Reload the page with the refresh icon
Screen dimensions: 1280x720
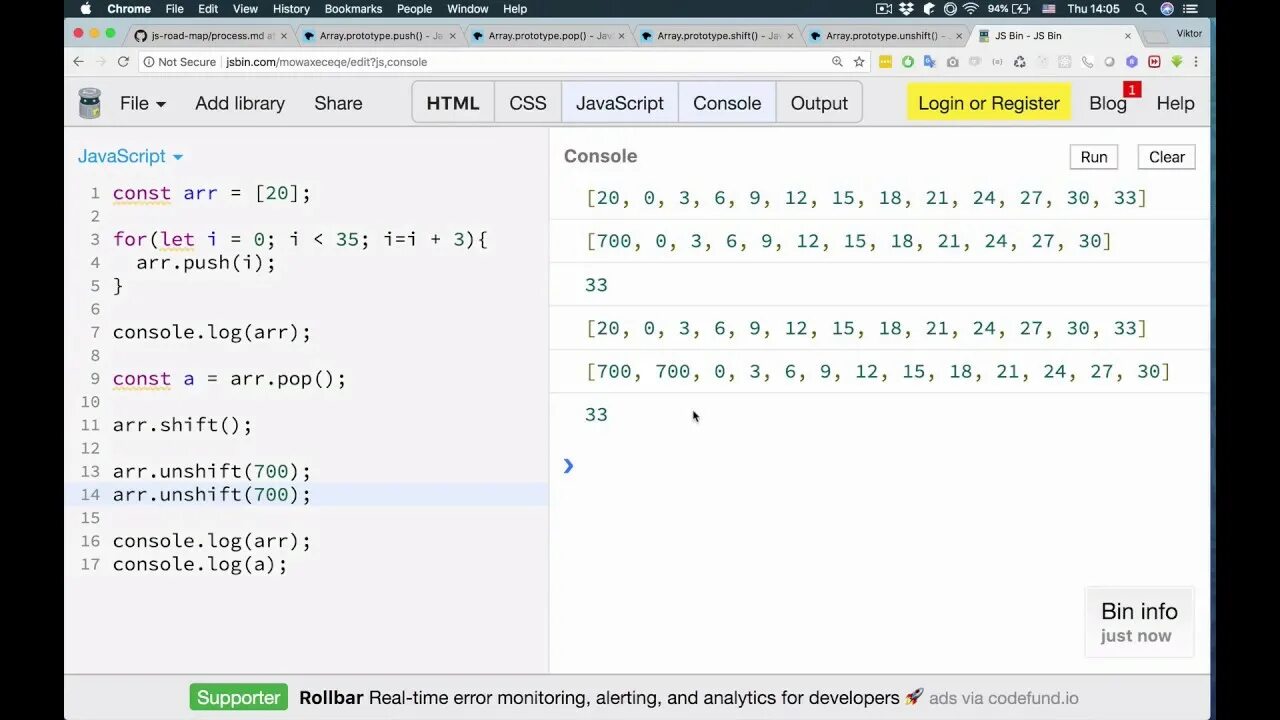[124, 61]
